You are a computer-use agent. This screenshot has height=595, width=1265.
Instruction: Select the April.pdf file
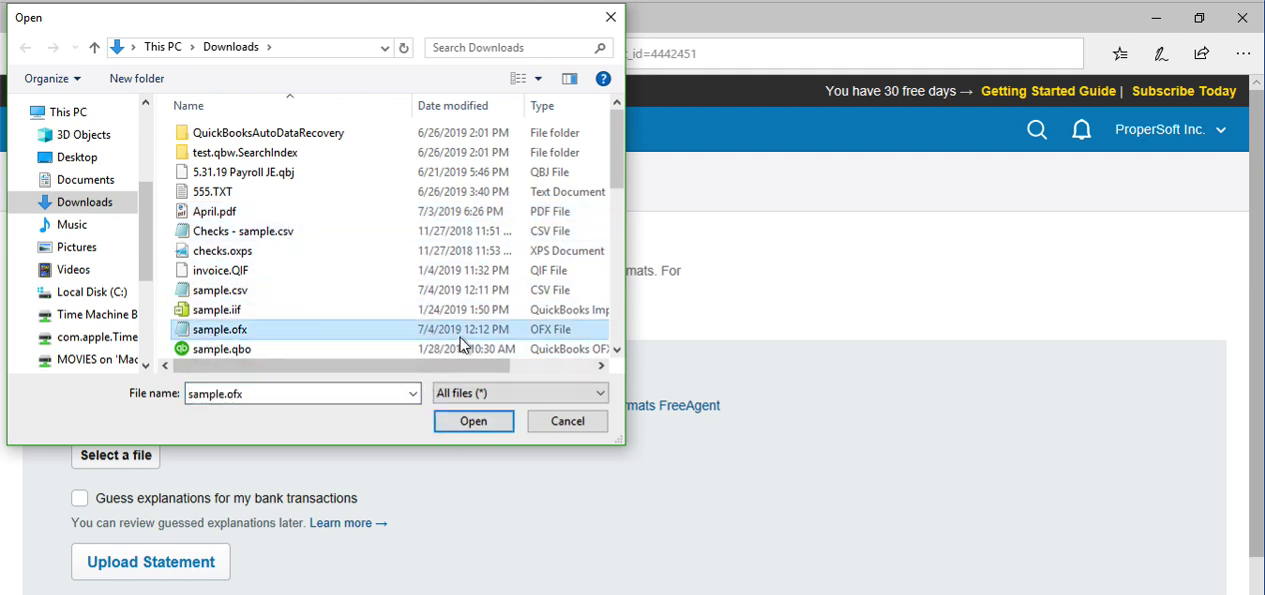click(390, 211)
